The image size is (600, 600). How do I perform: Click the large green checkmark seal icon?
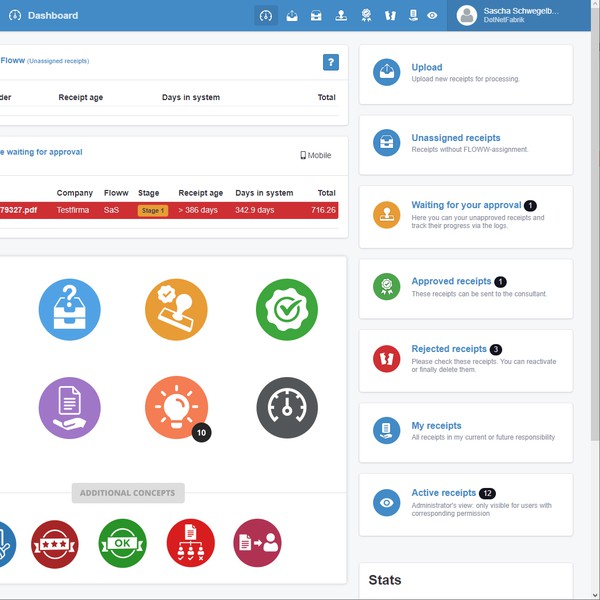click(287, 310)
